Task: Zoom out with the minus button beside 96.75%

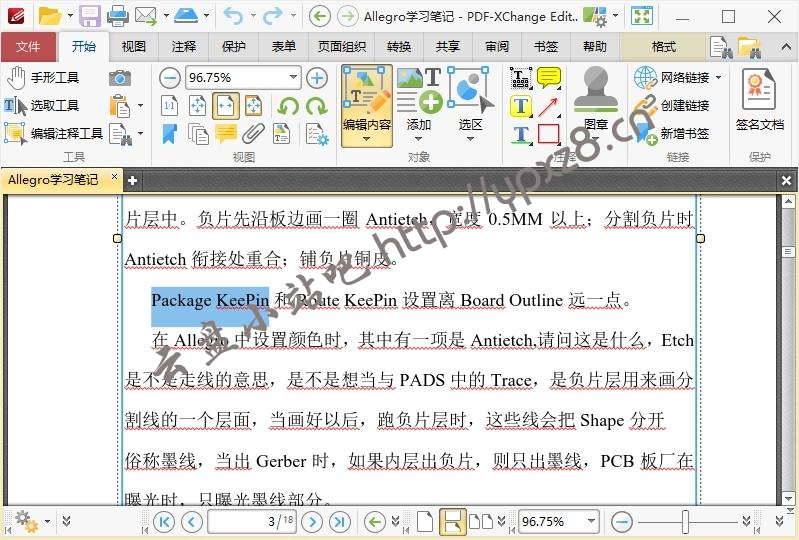Action: point(169,78)
